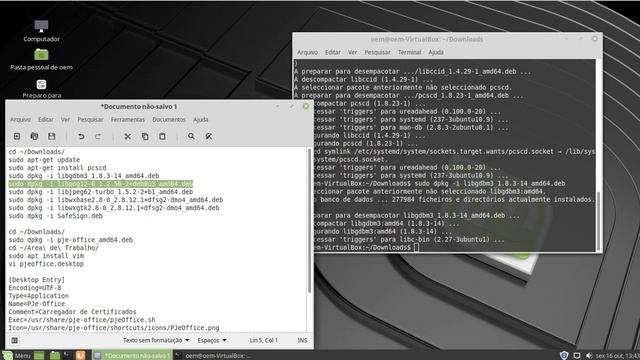Click the sudo apt-get update line

(x=44, y=160)
